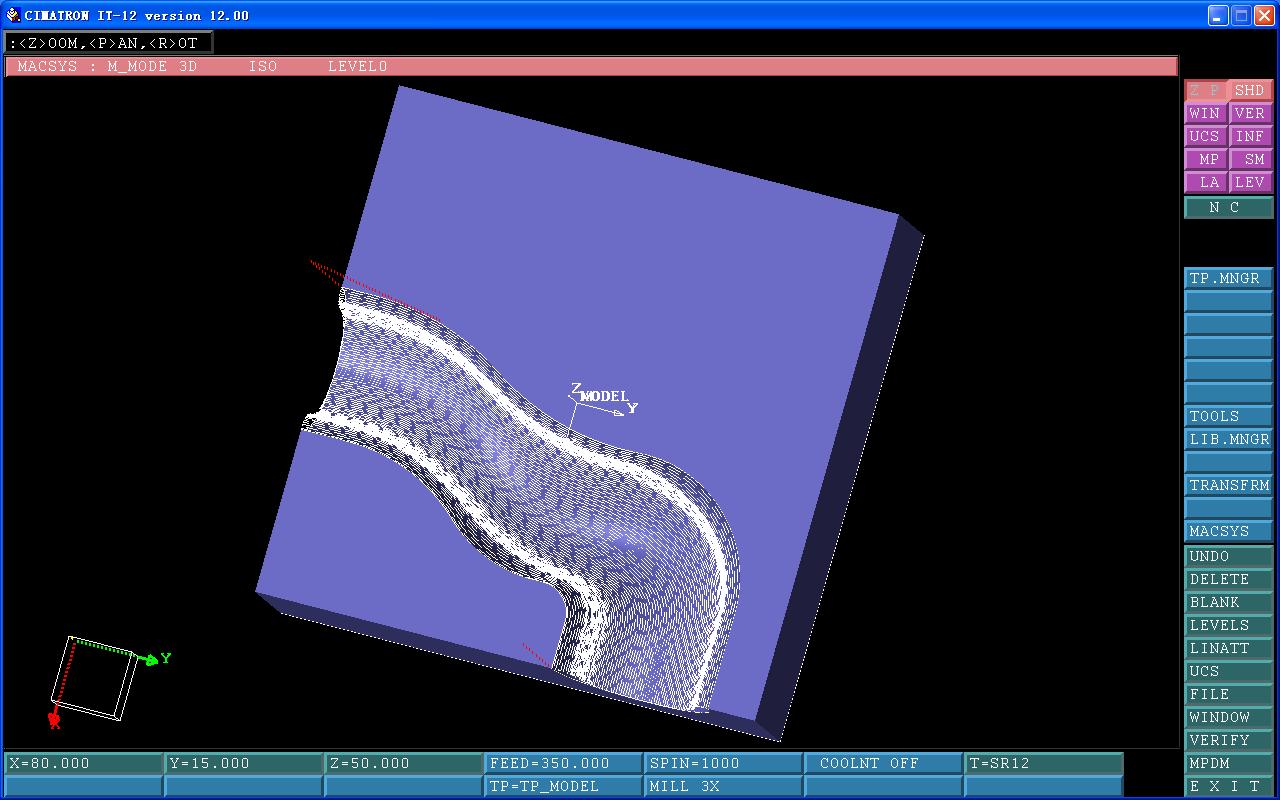Viewport: 1280px width, 800px height.
Task: Click UNDO in the side menu
Action: coord(1228,556)
